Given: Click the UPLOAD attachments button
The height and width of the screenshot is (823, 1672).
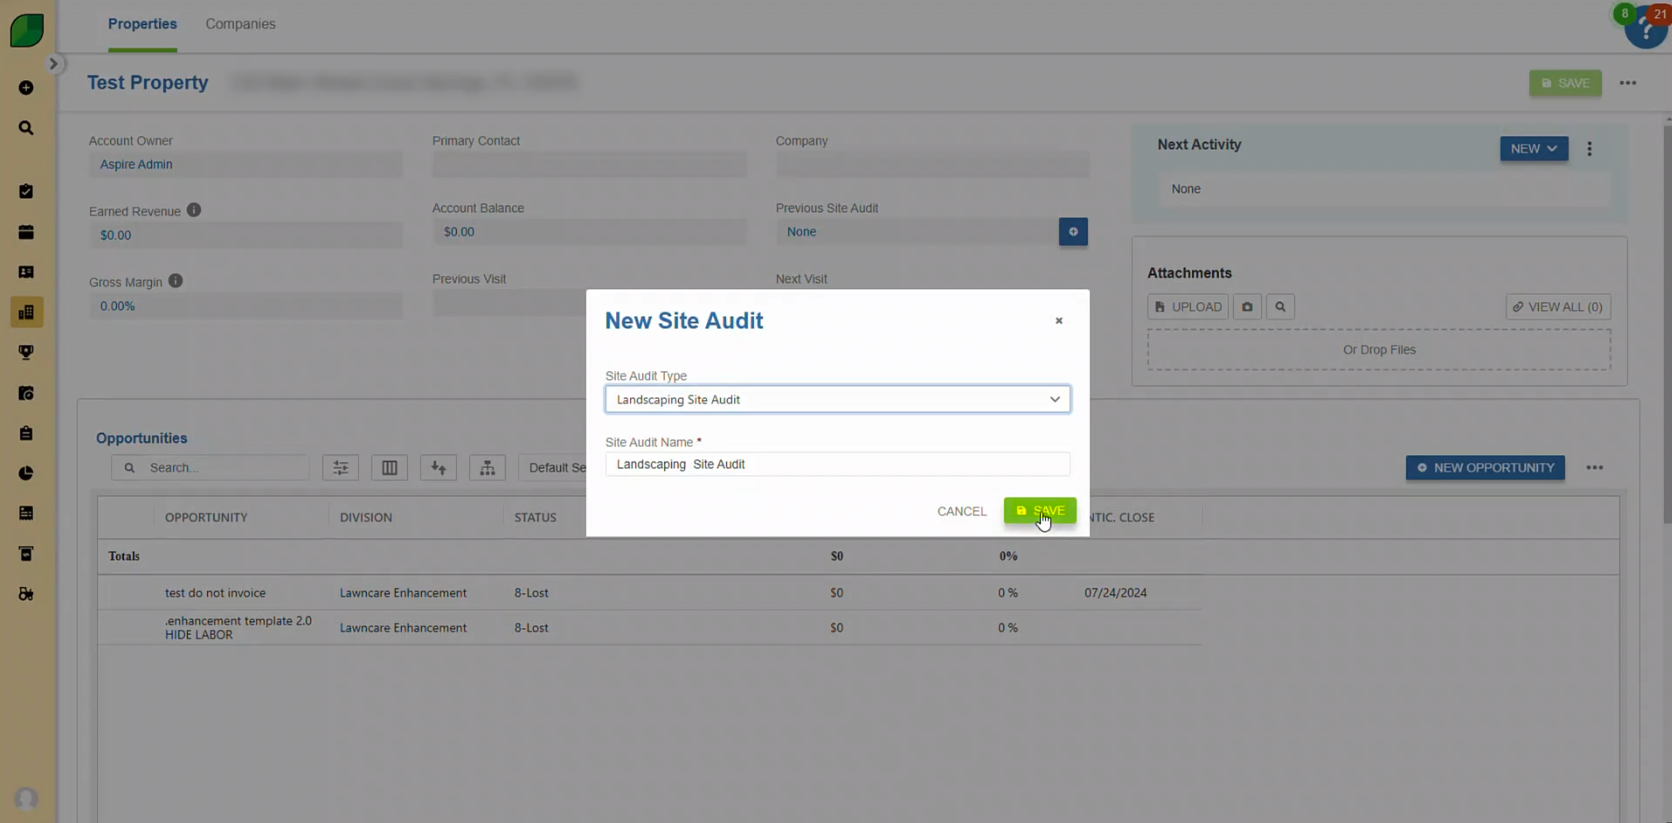Looking at the screenshot, I should click(x=1188, y=307).
